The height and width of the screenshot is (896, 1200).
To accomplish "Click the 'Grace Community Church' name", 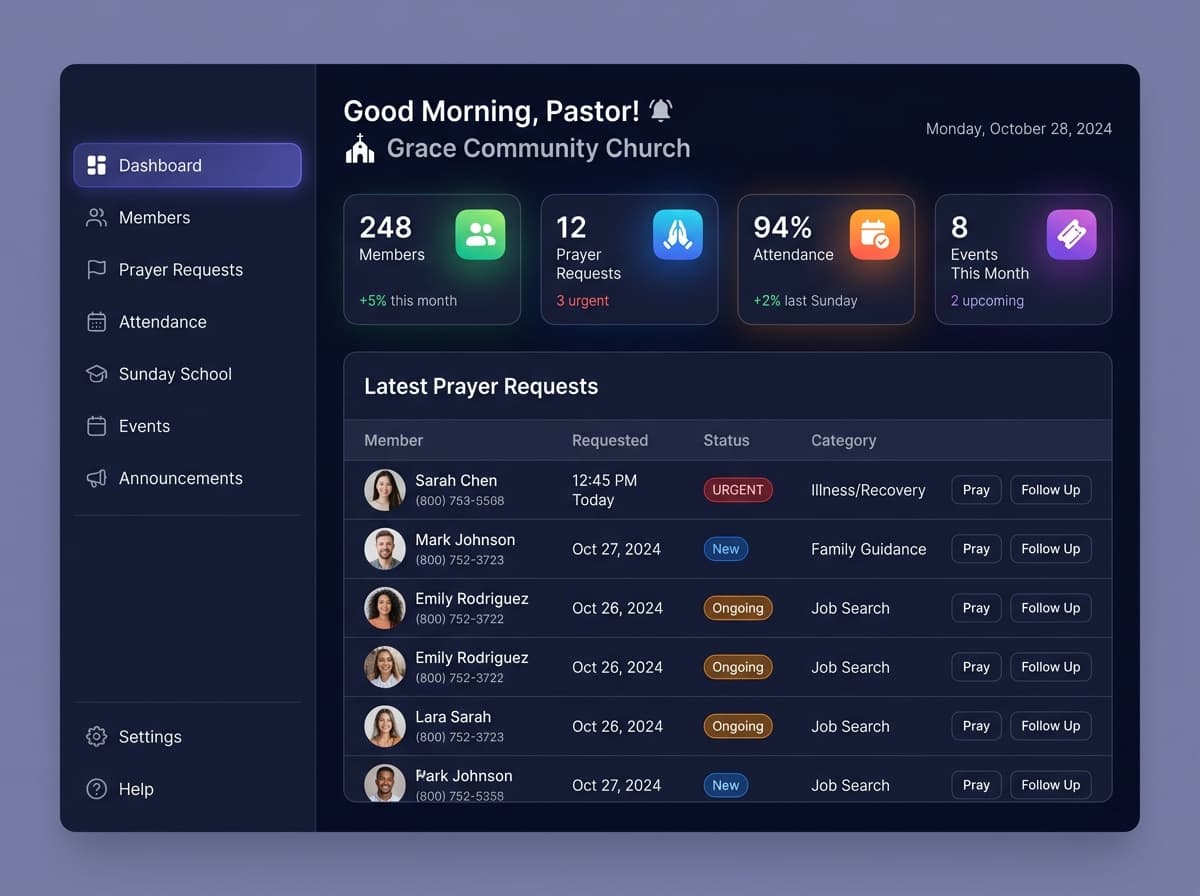I will click(x=538, y=148).
